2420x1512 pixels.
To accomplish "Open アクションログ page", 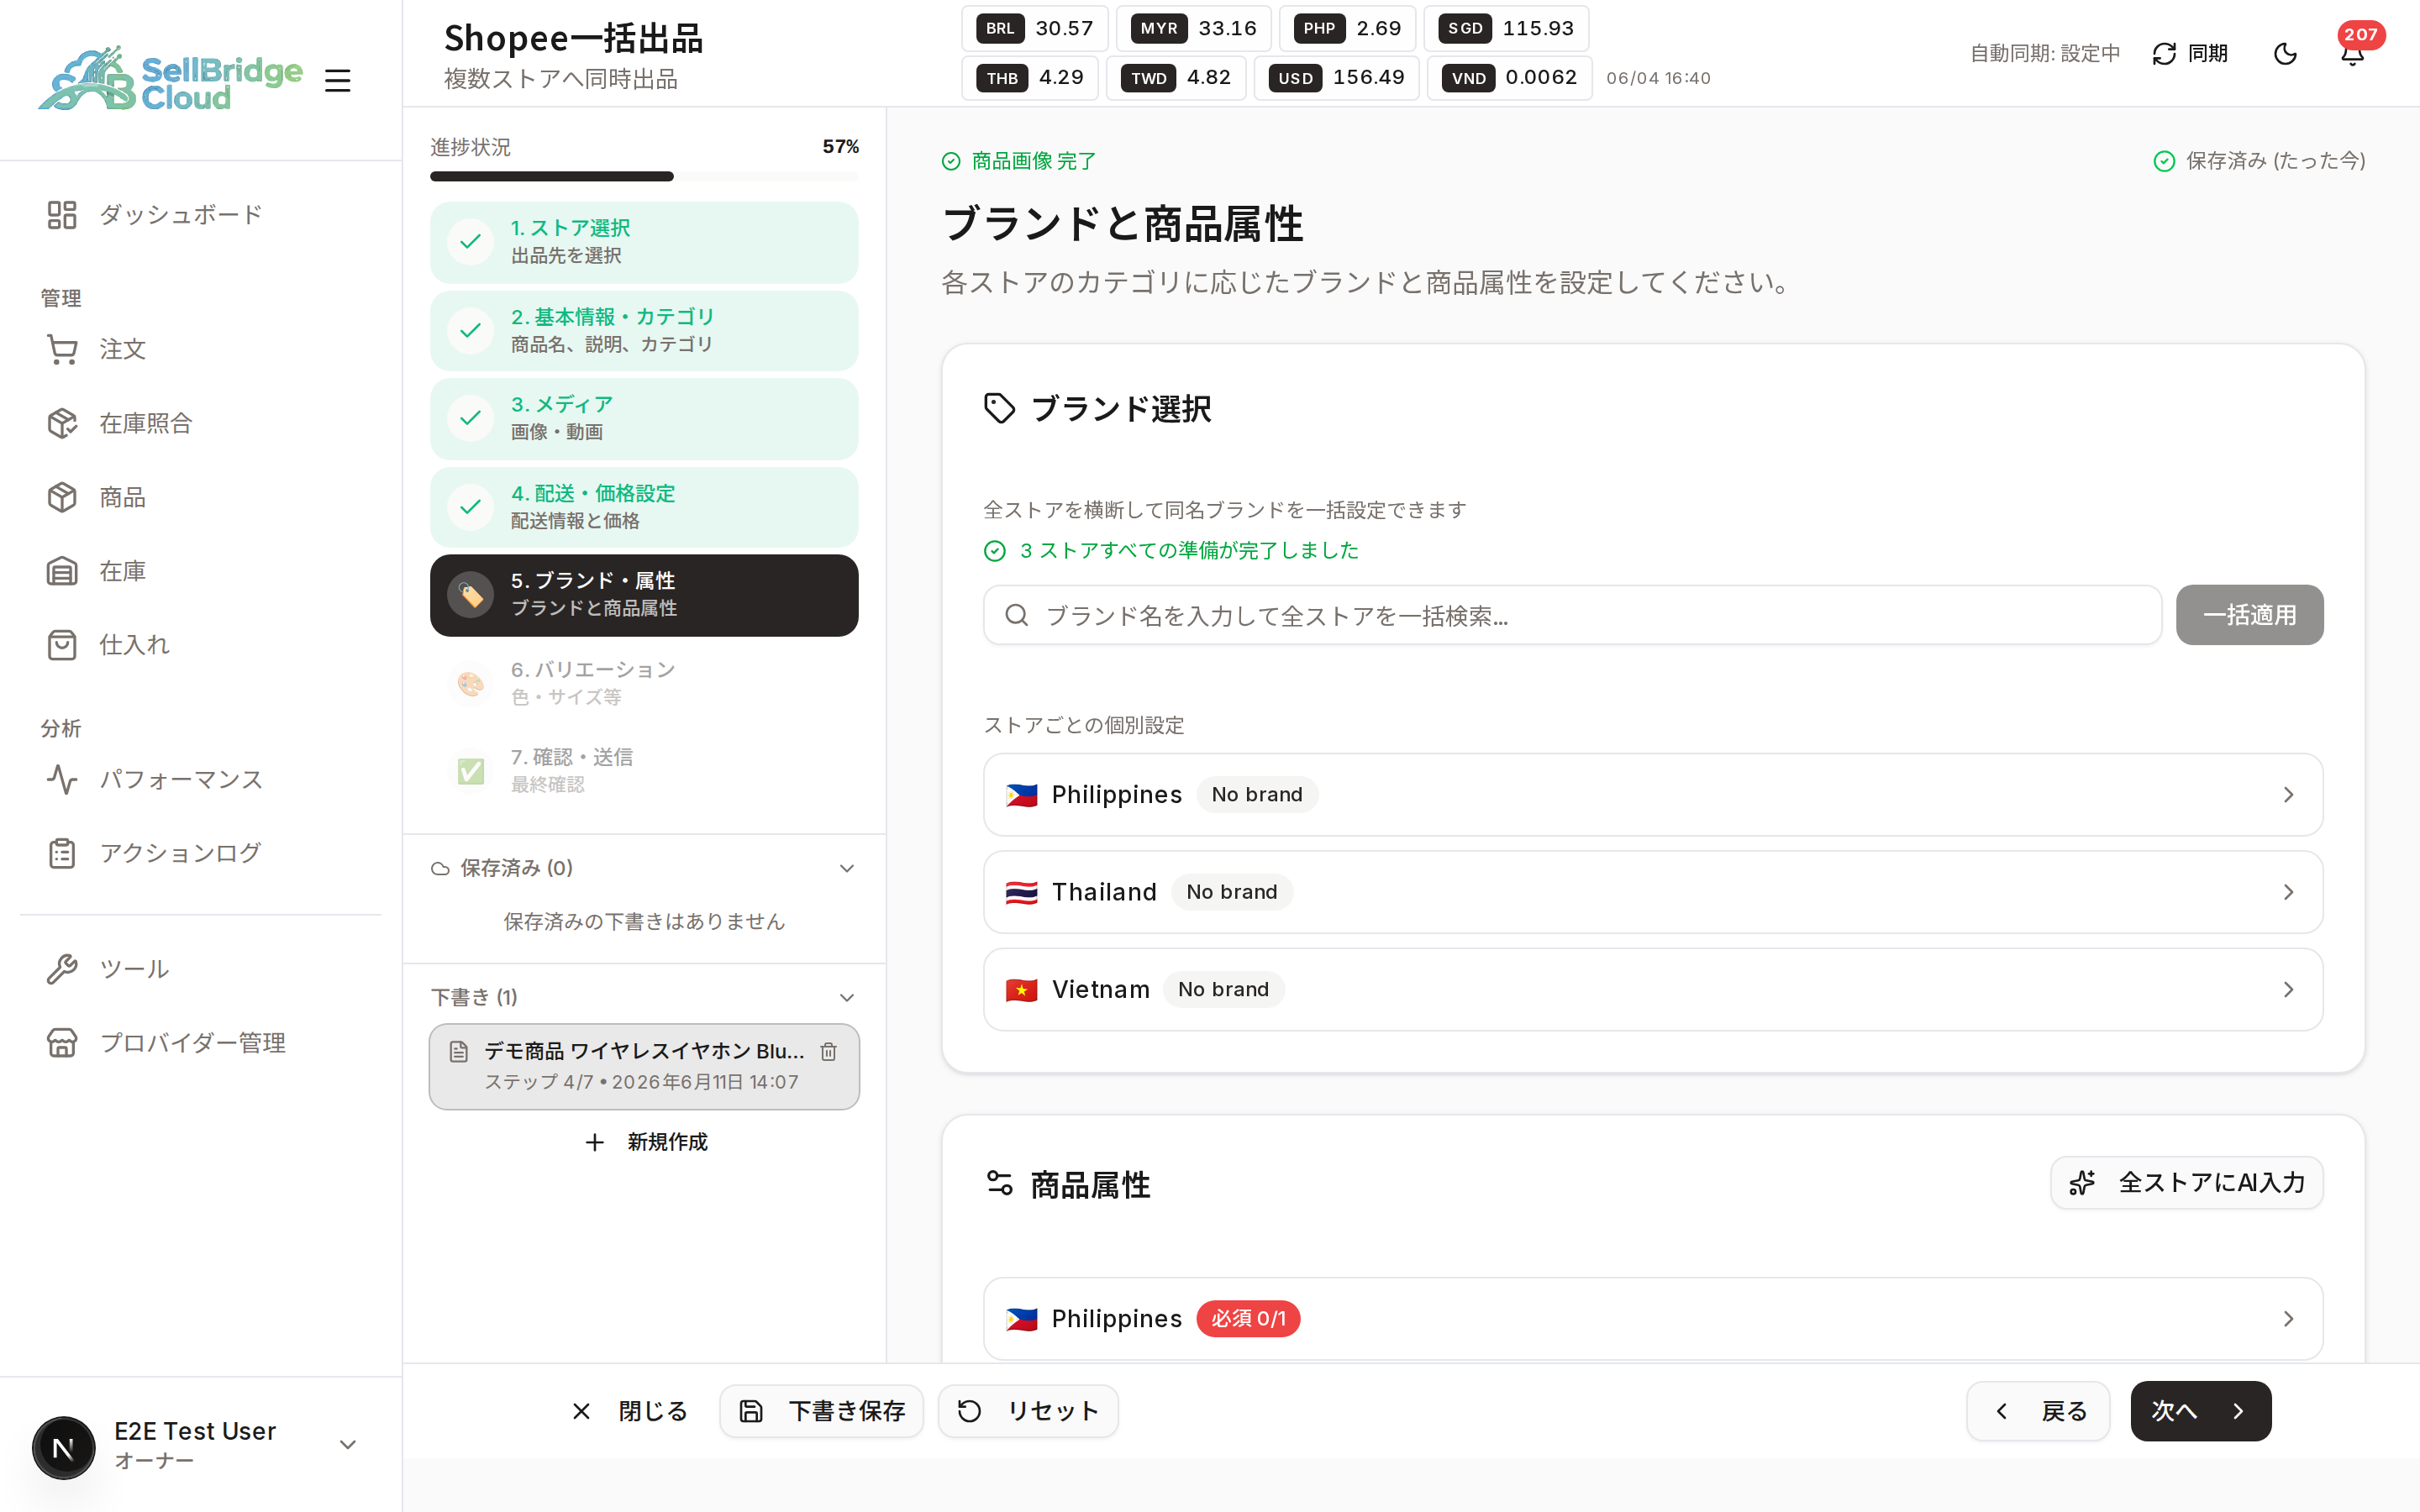I will [x=200, y=853].
